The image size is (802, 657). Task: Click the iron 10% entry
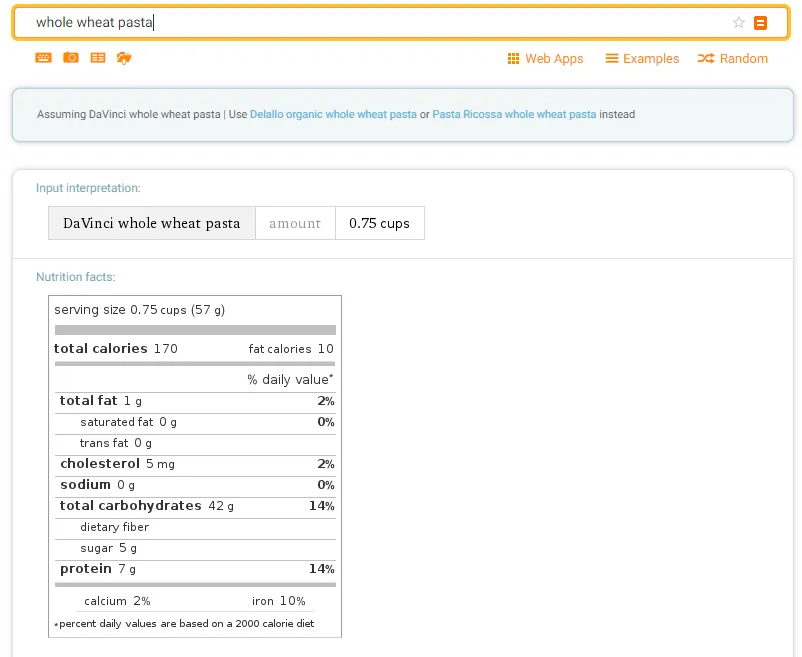278,601
